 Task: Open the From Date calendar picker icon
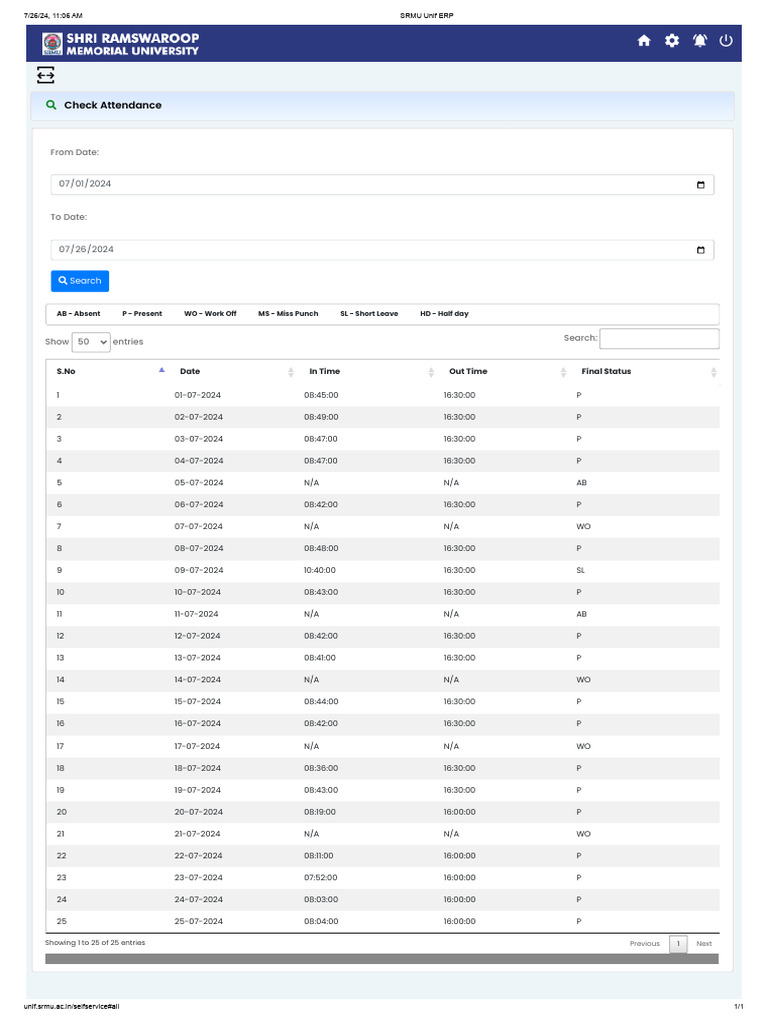tap(700, 185)
